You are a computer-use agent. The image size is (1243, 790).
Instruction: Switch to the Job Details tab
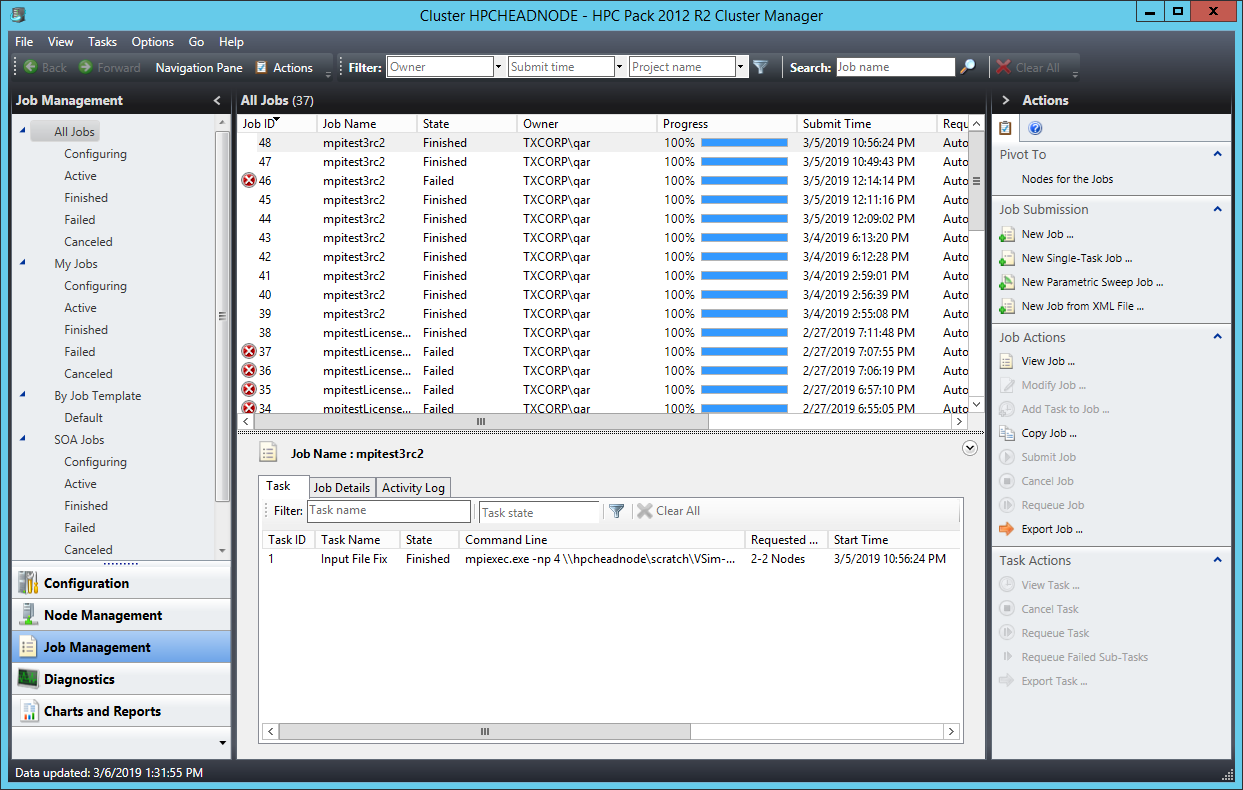click(341, 488)
